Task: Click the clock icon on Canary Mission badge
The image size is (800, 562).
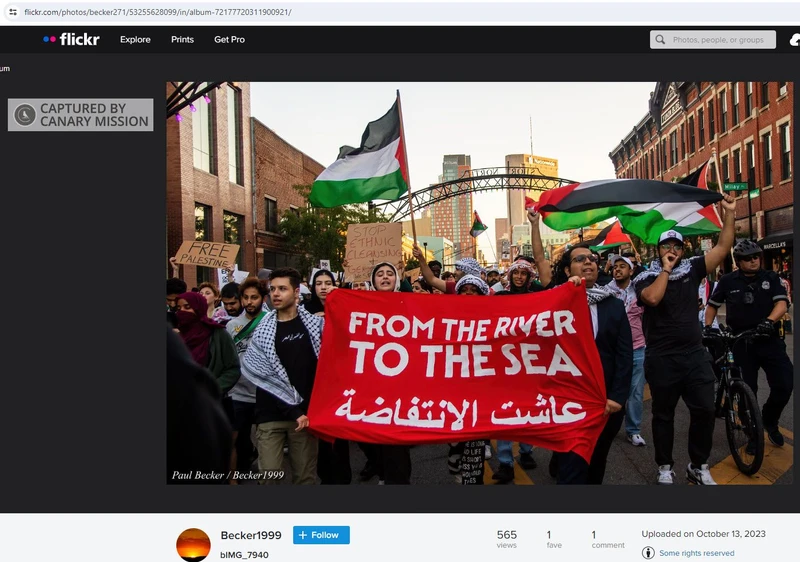Action: coord(24,115)
